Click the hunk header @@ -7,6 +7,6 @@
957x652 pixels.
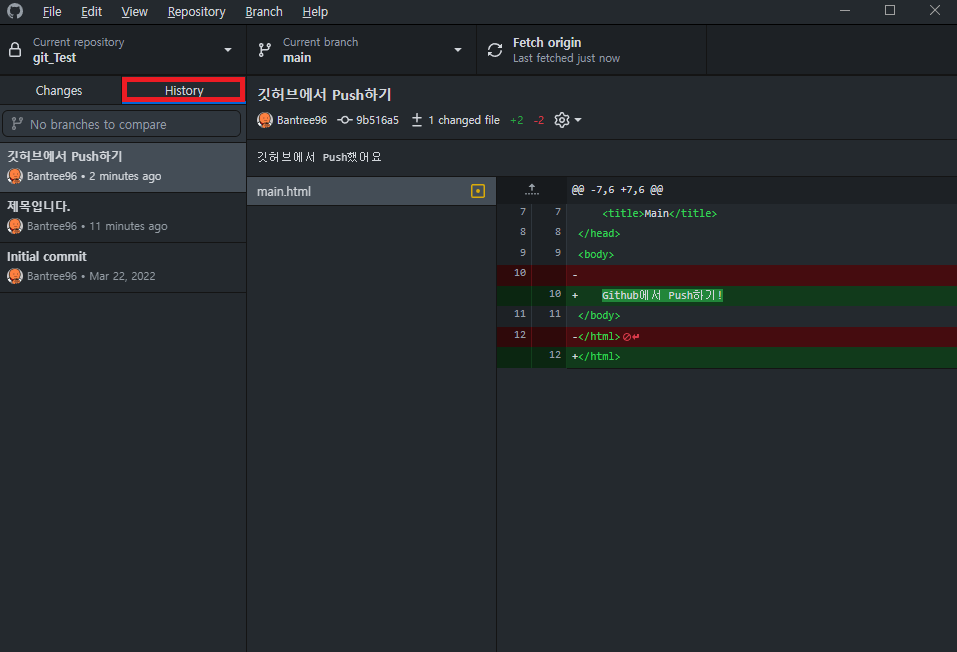tap(617, 190)
